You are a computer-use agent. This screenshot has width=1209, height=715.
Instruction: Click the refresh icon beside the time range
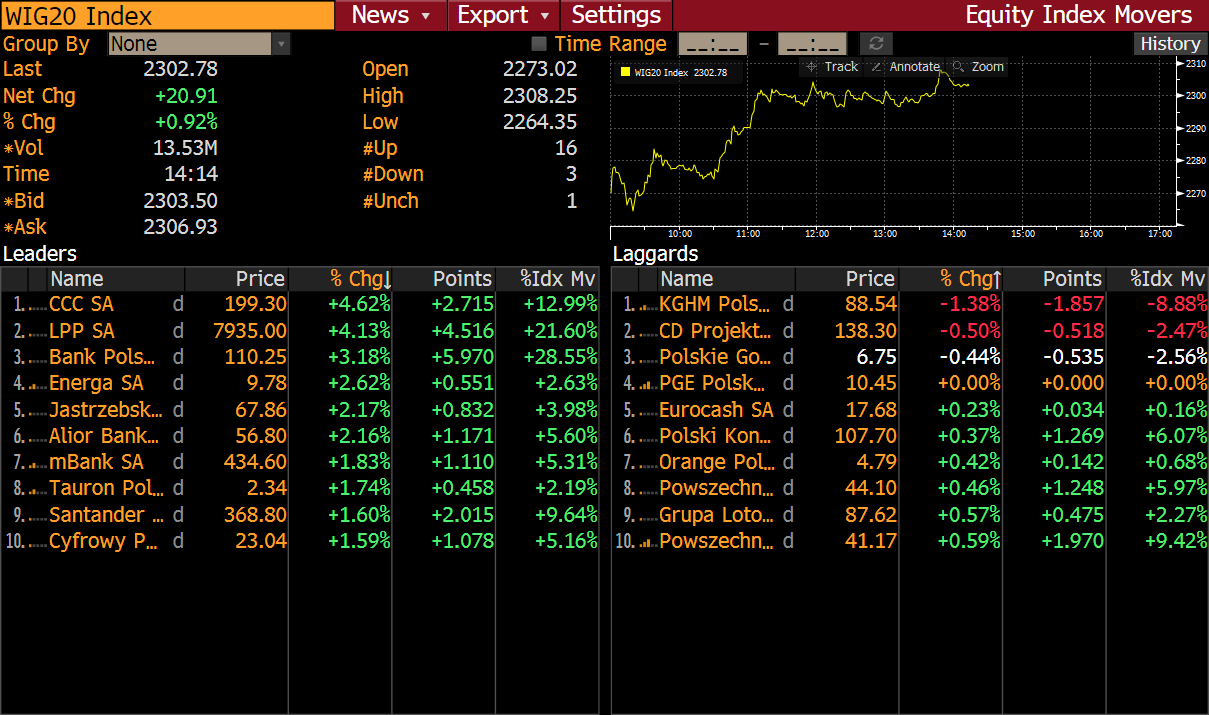(x=876, y=44)
